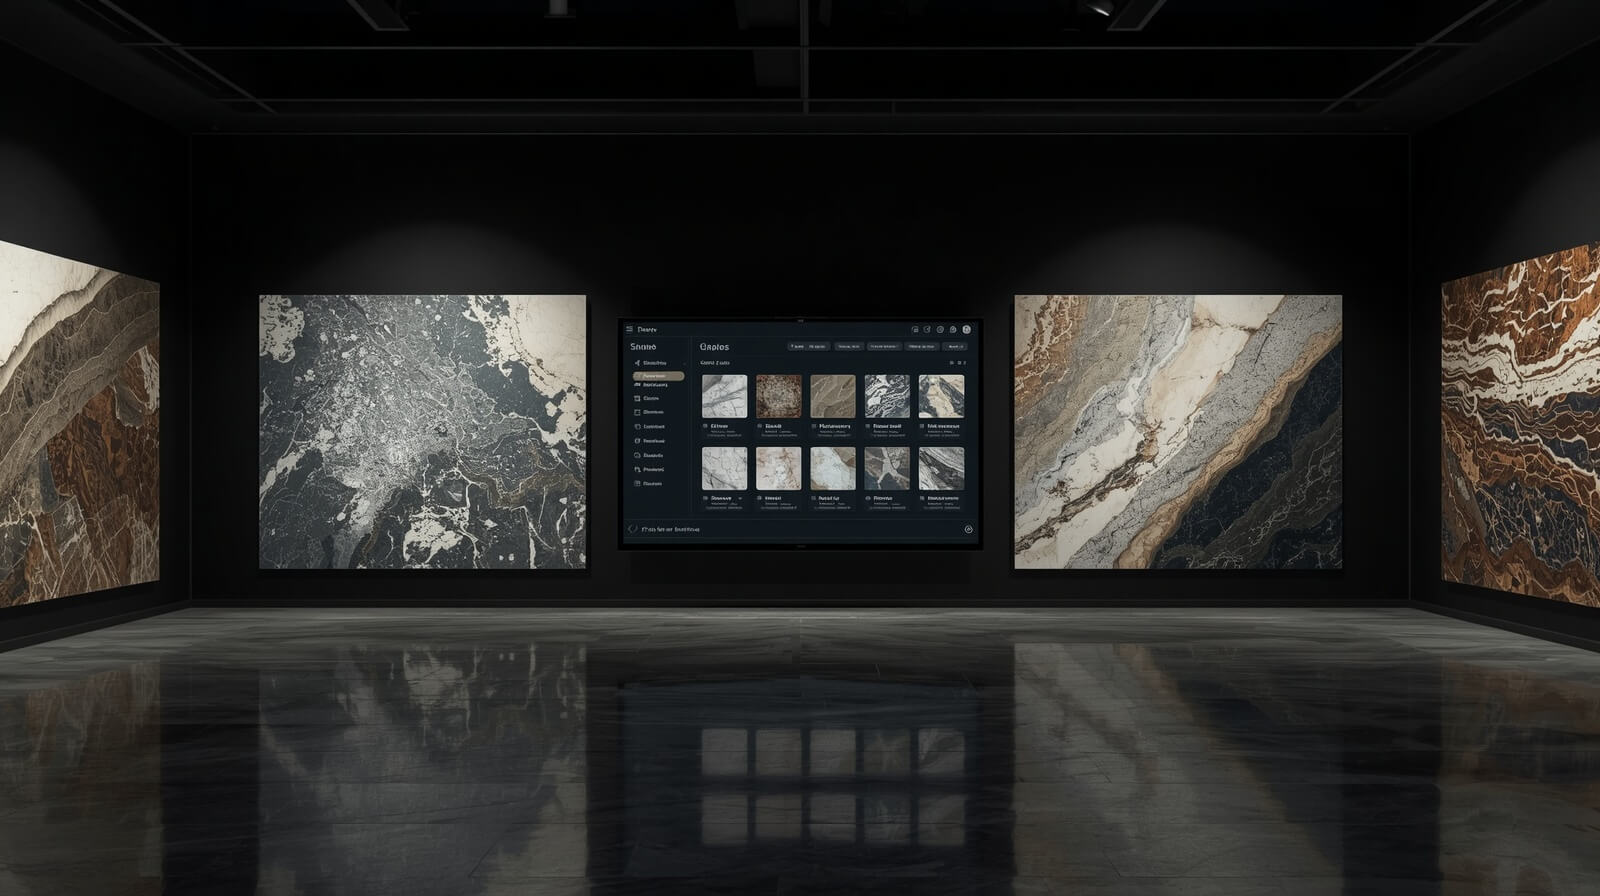Open the dark slate thumbnail with pale branching veins
This screenshot has height=896, width=1600.
click(887, 468)
